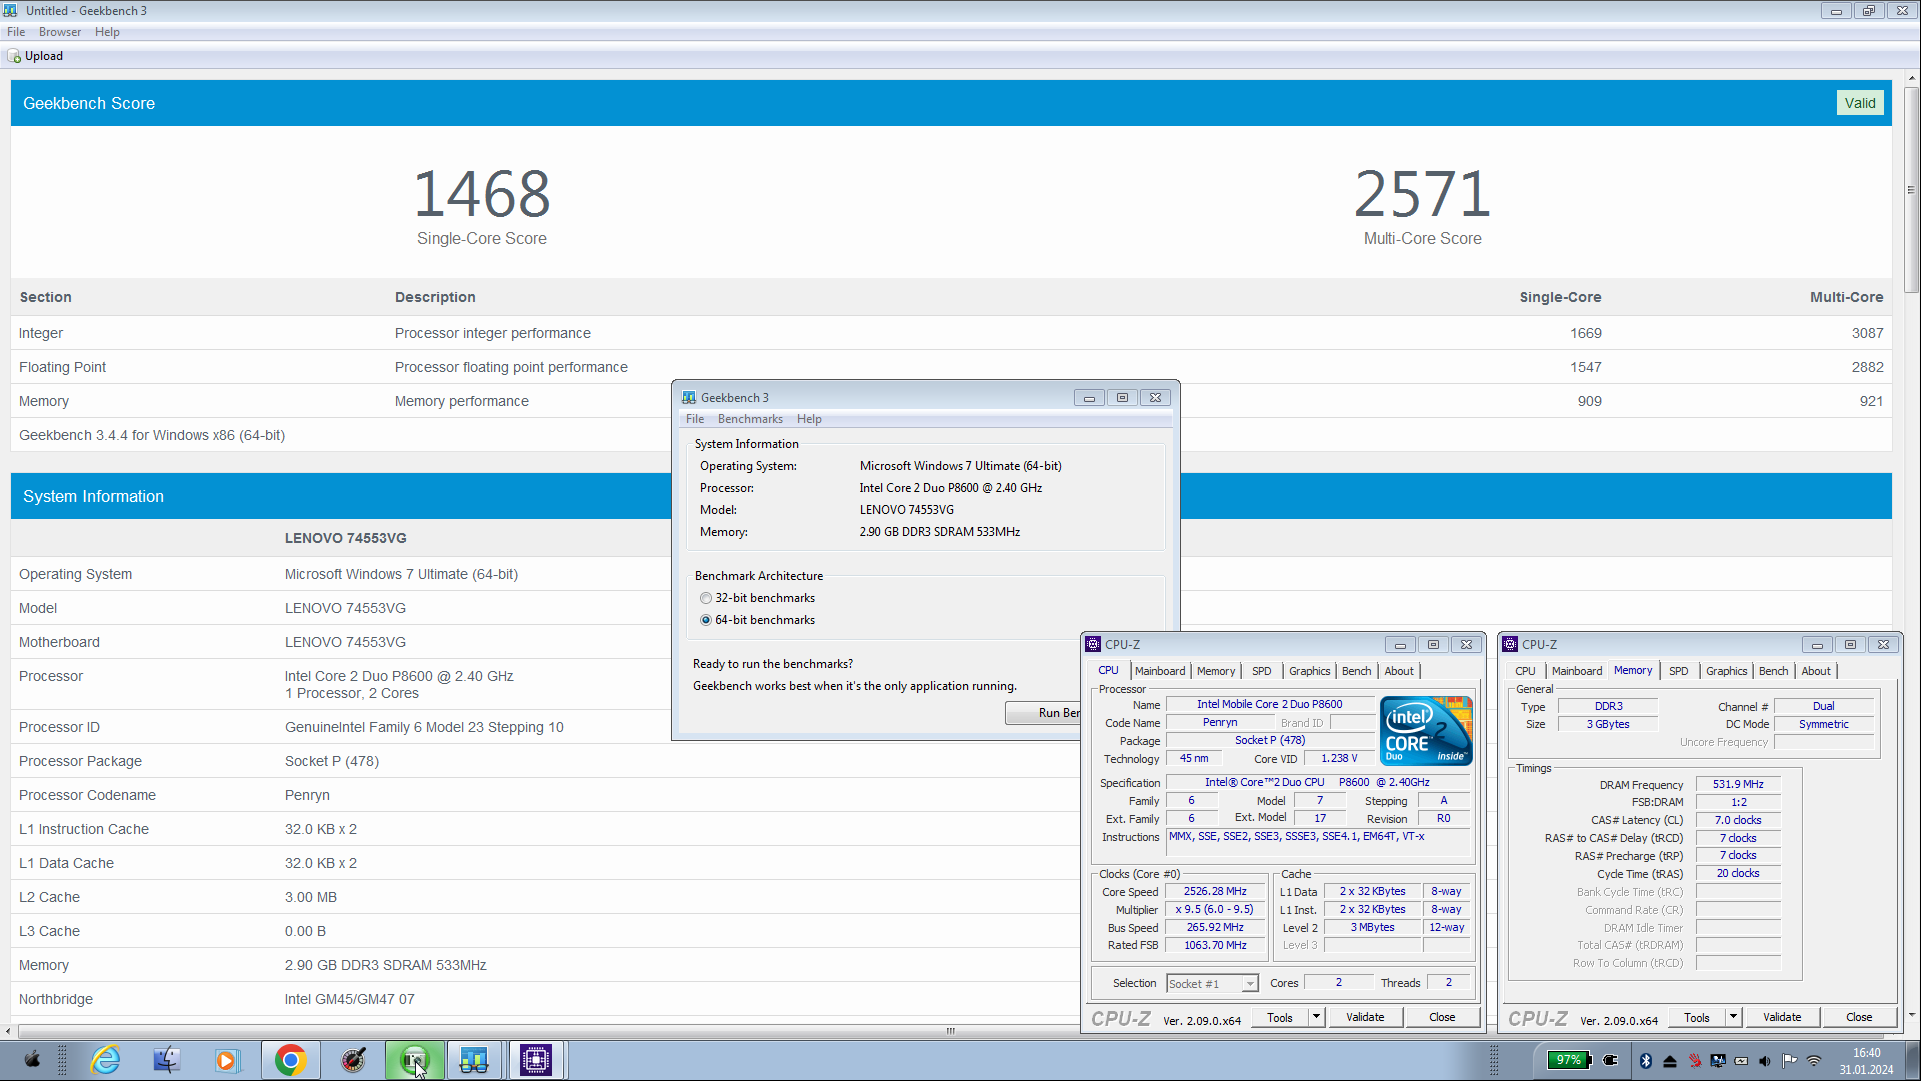Open the Wi-Fi network tray icon
This screenshot has height=1081, width=1921.
coord(1814,1061)
